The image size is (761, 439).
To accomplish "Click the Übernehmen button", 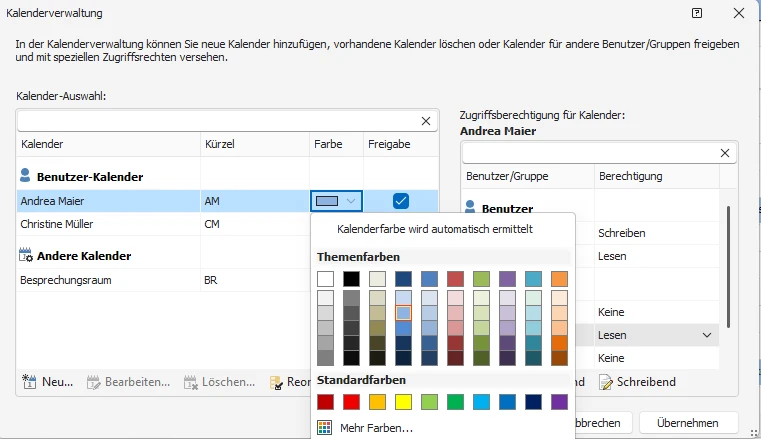I will click(x=688, y=423).
